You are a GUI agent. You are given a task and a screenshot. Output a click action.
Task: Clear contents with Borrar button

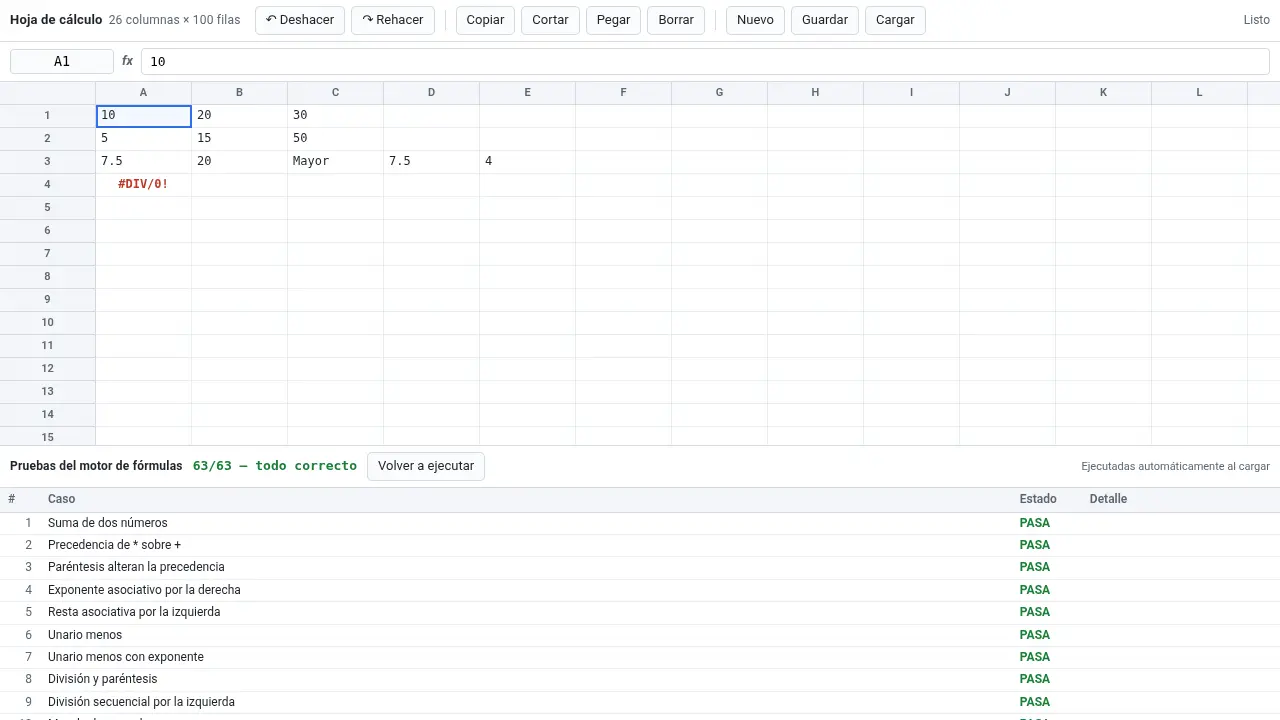click(x=676, y=20)
